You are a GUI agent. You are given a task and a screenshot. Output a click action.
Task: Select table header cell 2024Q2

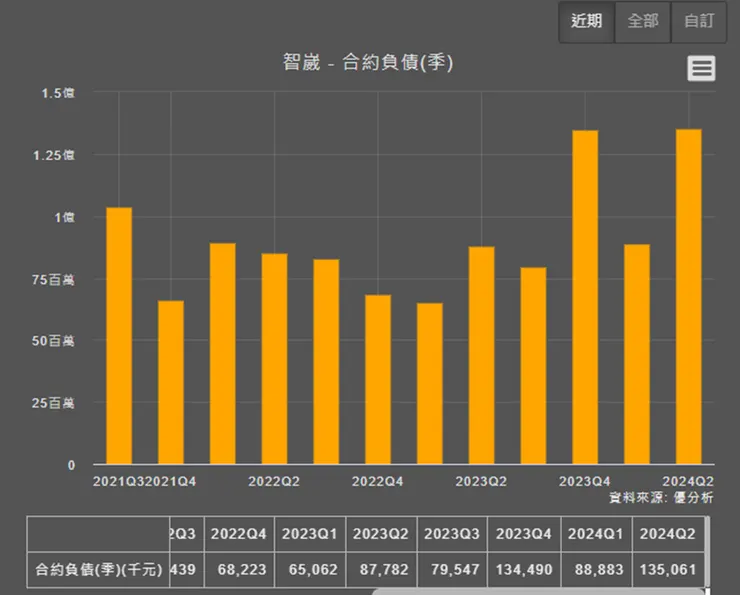click(x=668, y=534)
